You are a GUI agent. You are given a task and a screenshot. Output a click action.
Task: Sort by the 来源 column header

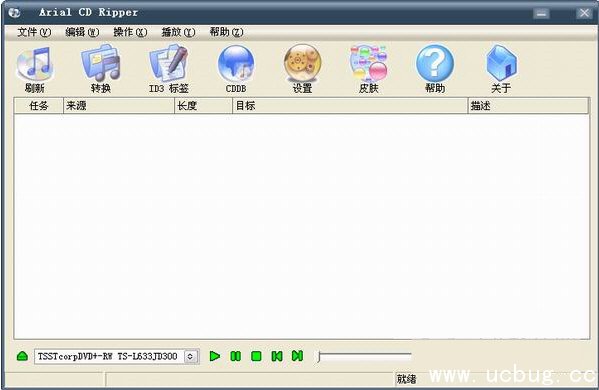(x=118, y=106)
